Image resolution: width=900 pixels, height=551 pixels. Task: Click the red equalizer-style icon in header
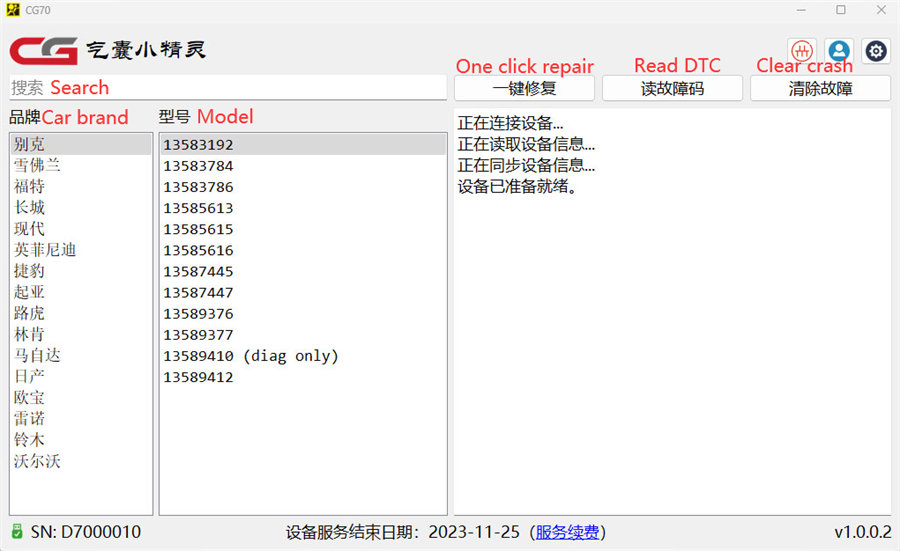click(x=802, y=50)
